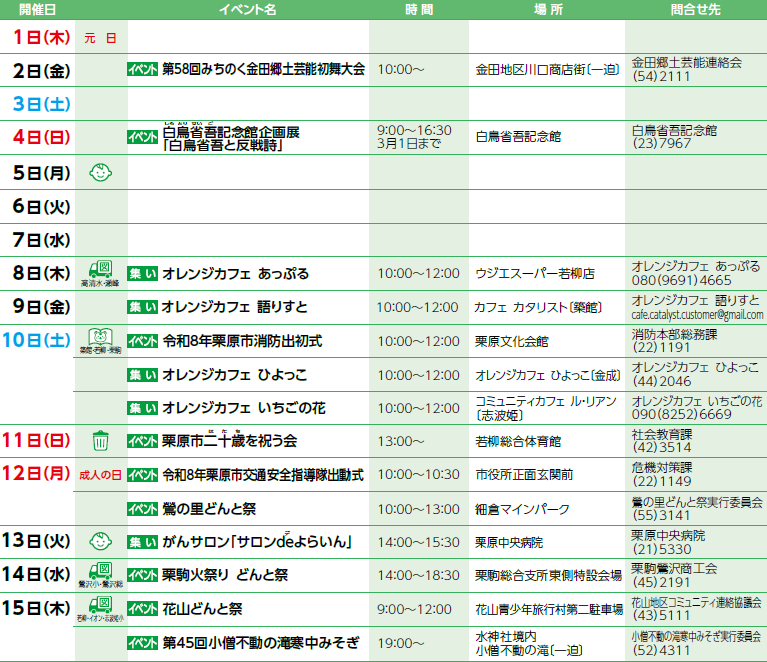
Task: Click the open book icon on the 10th
Action: [100, 337]
